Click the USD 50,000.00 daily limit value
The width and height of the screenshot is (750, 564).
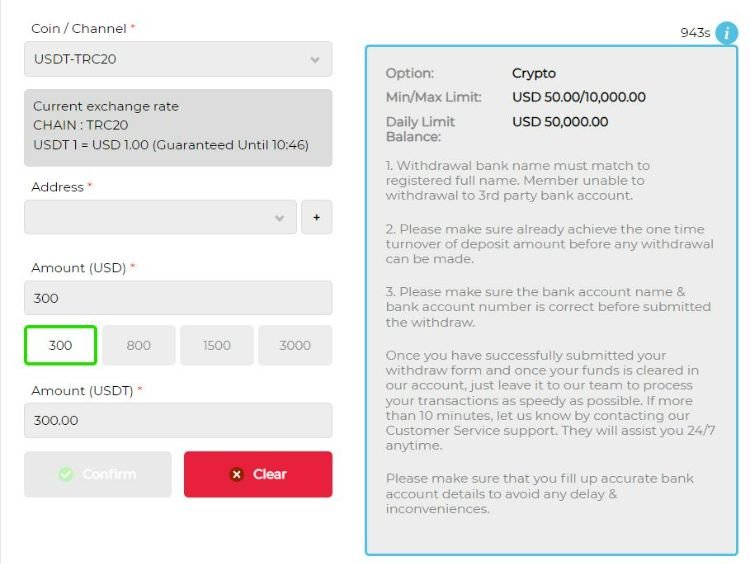click(x=560, y=122)
